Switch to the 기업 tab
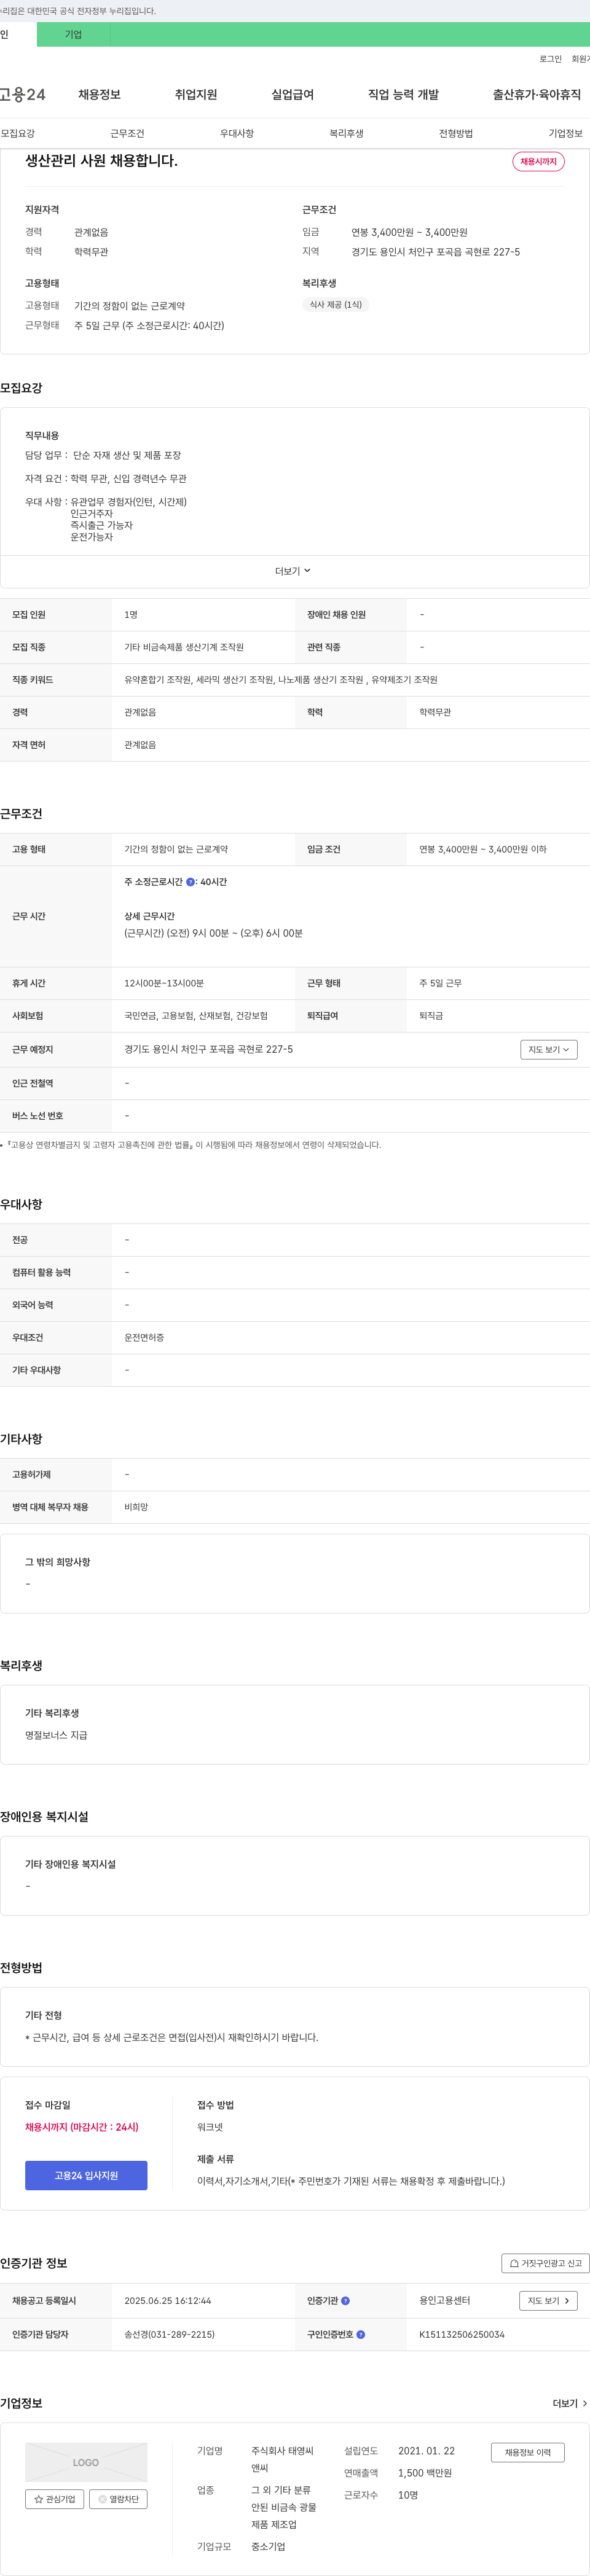590x2576 pixels. pos(73,34)
